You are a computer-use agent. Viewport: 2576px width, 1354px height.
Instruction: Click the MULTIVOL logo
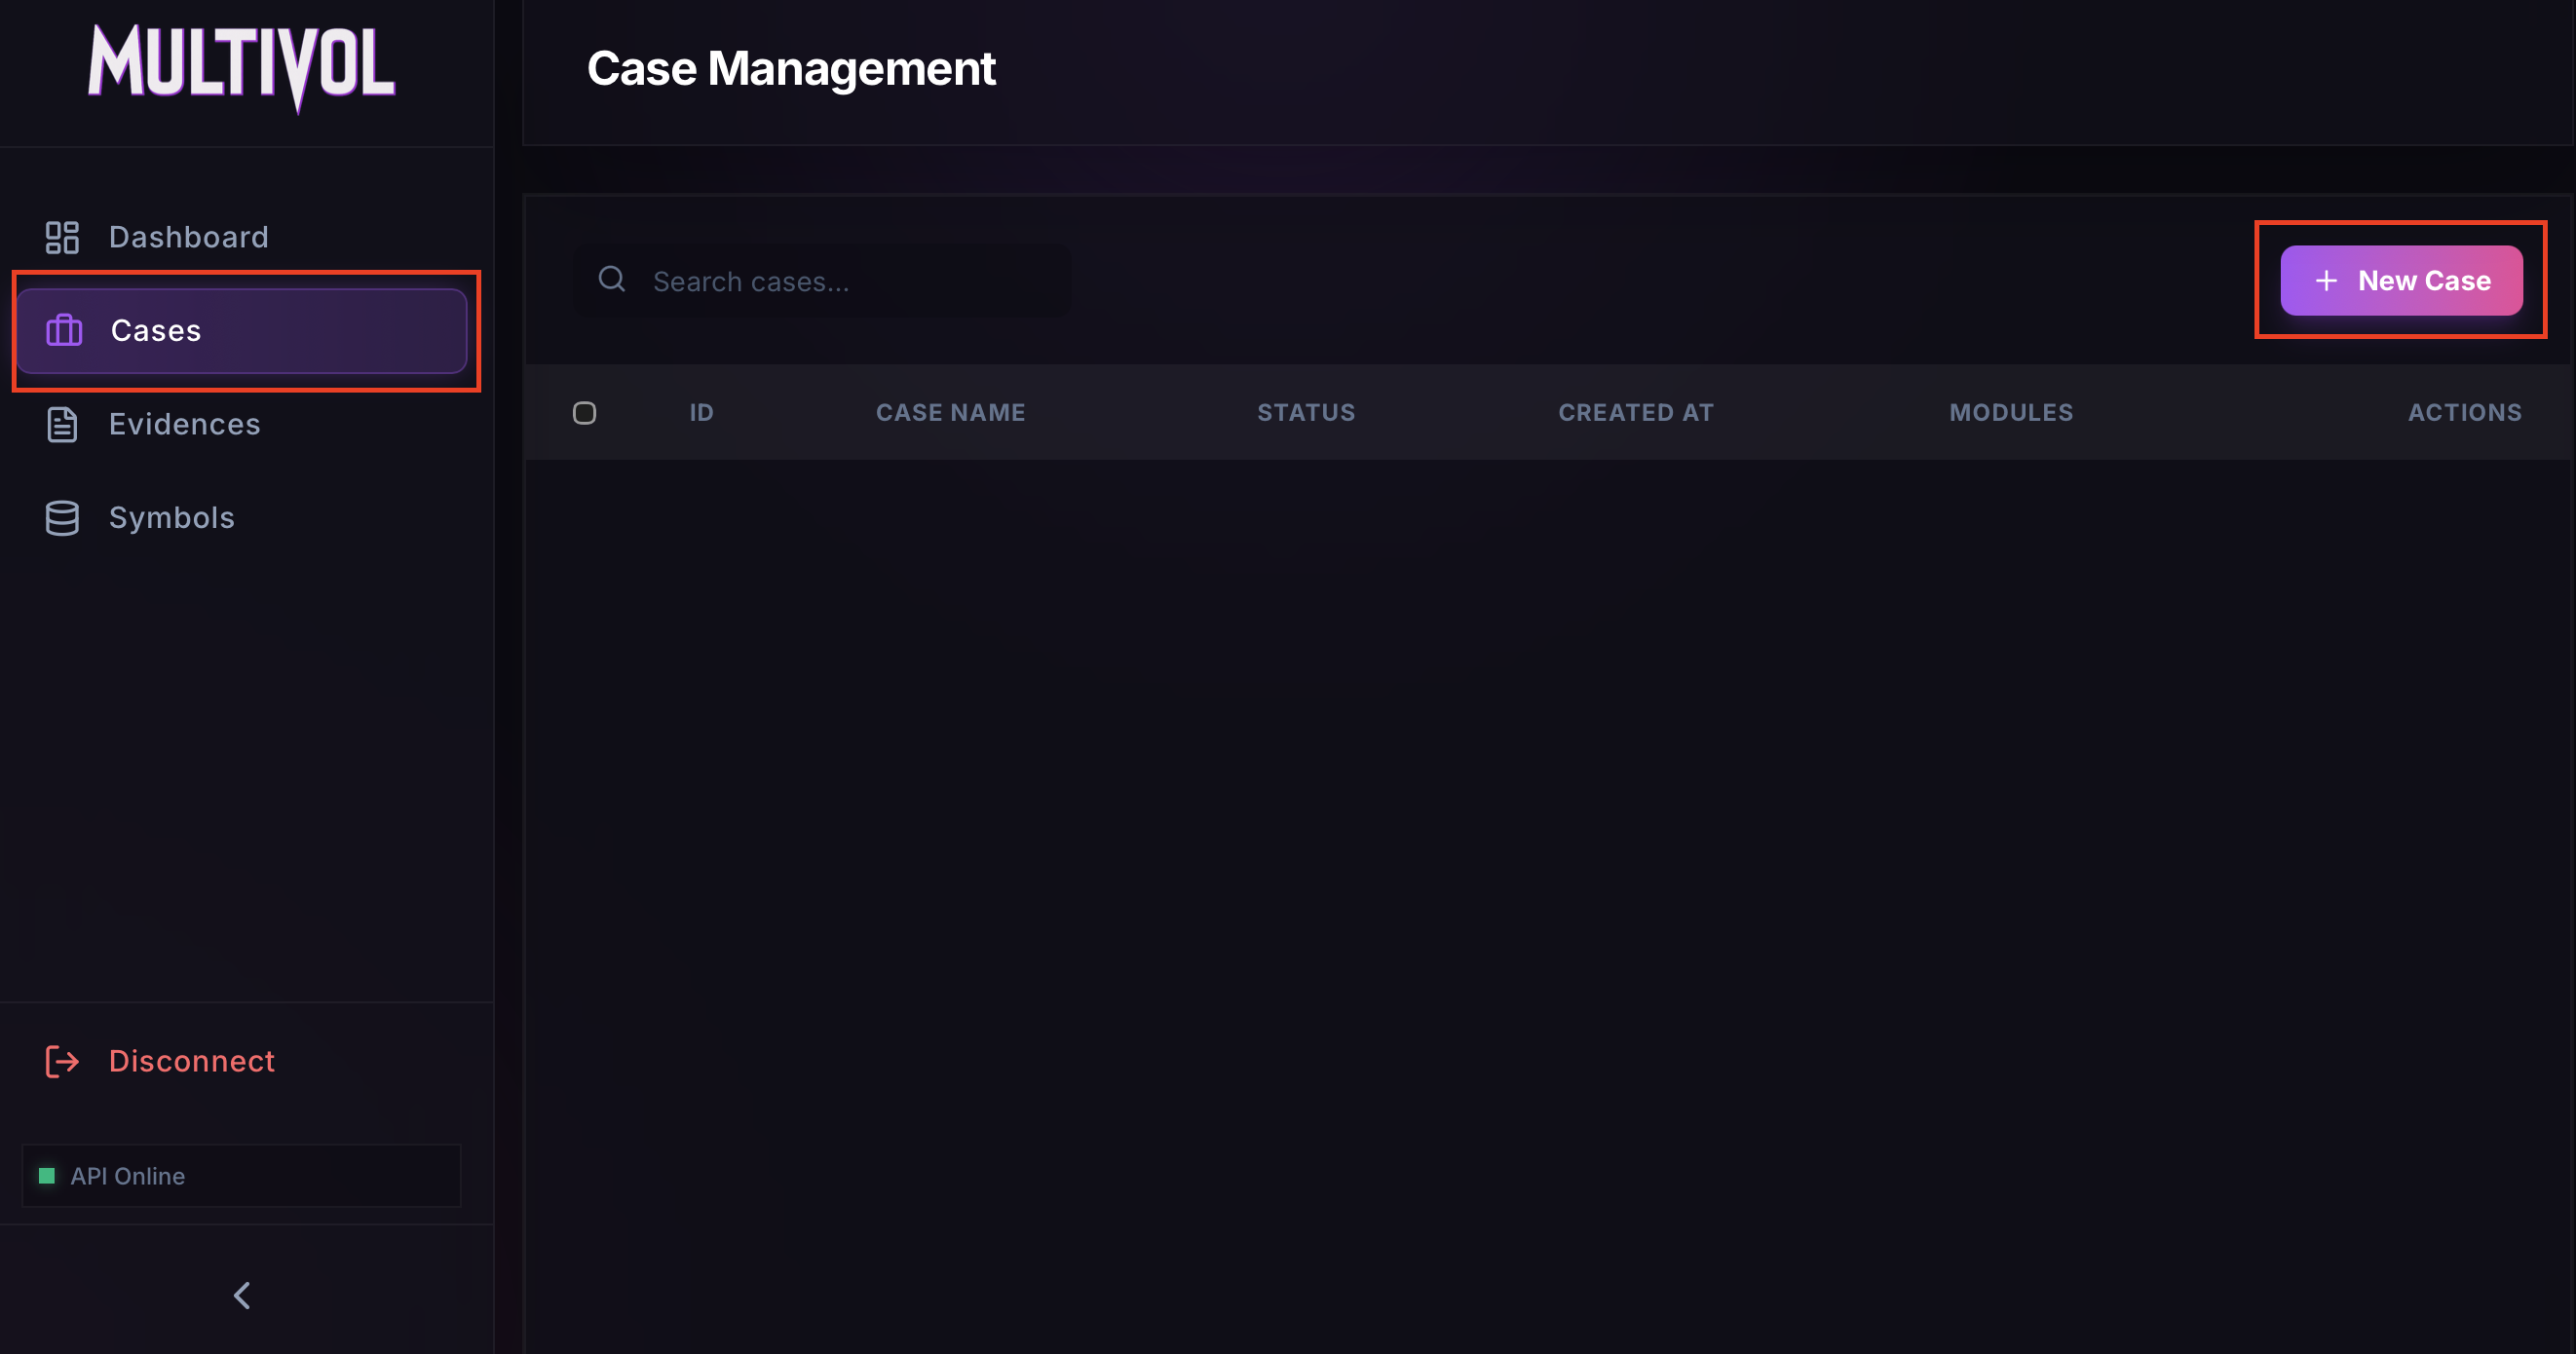click(x=241, y=66)
